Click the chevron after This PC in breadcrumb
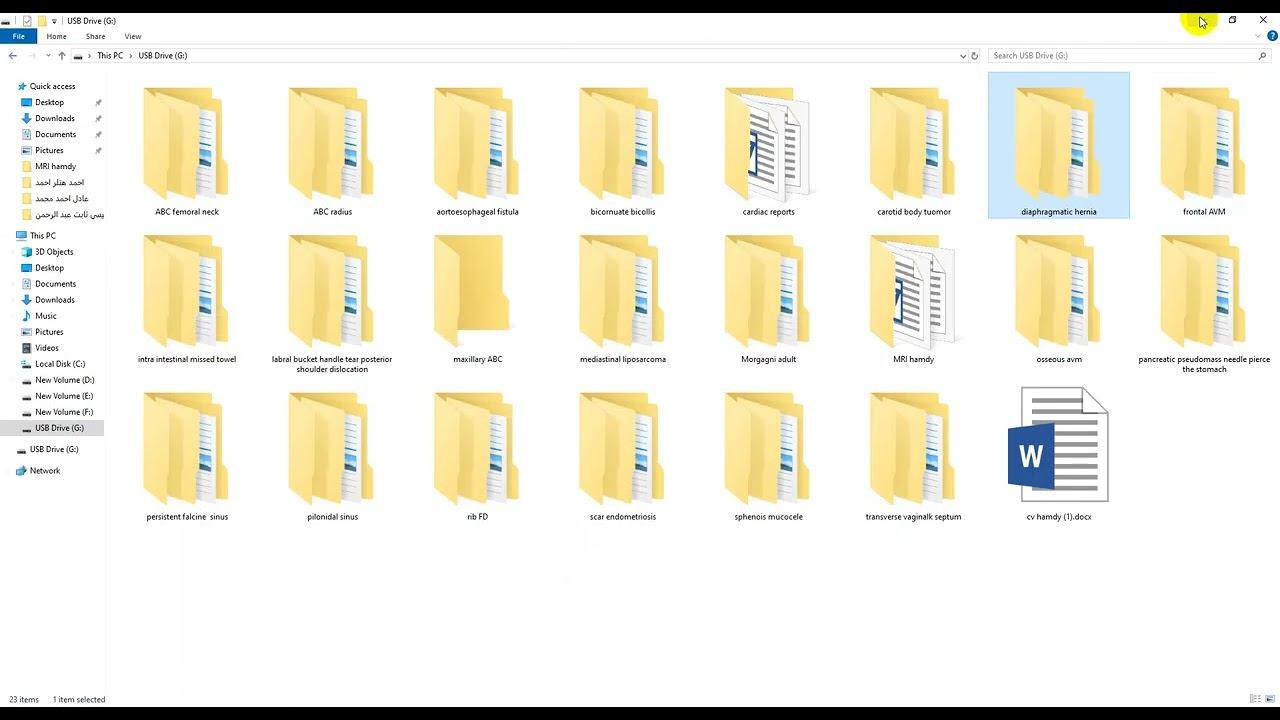Viewport: 1280px width, 720px height. 130,56
